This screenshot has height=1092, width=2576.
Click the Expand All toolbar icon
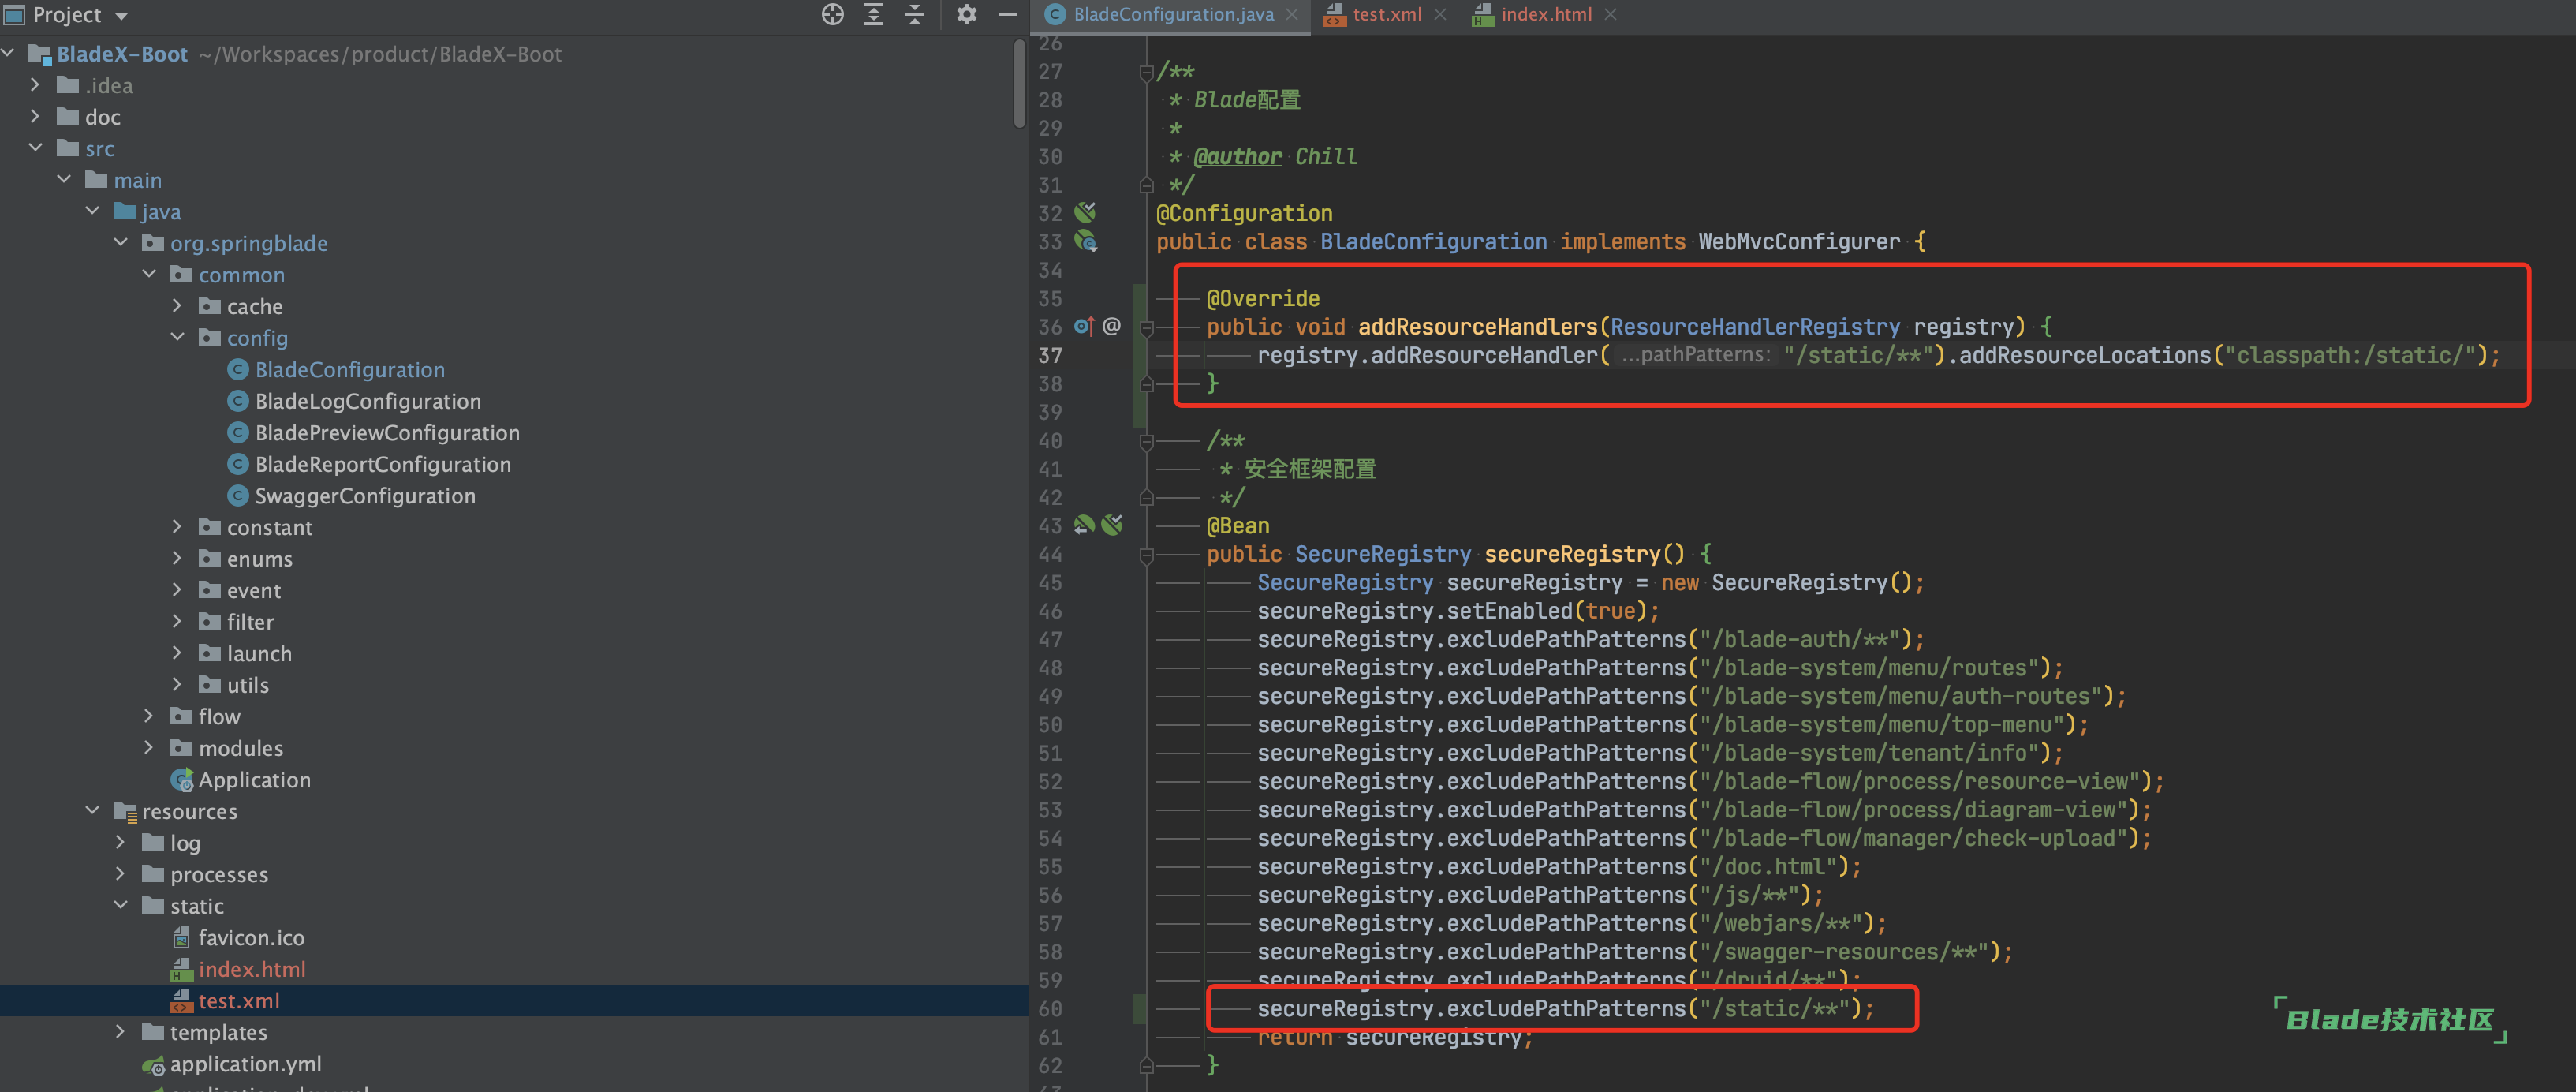point(874,14)
